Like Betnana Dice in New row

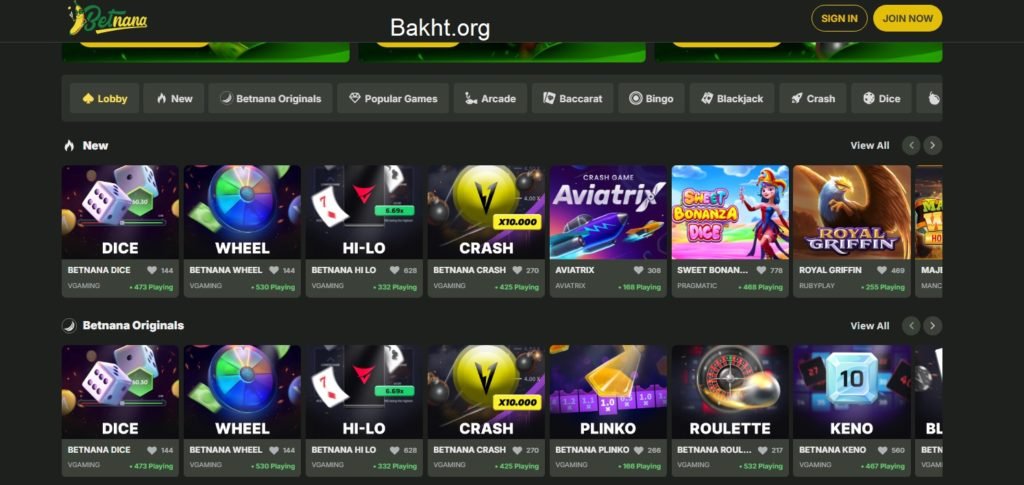152,270
